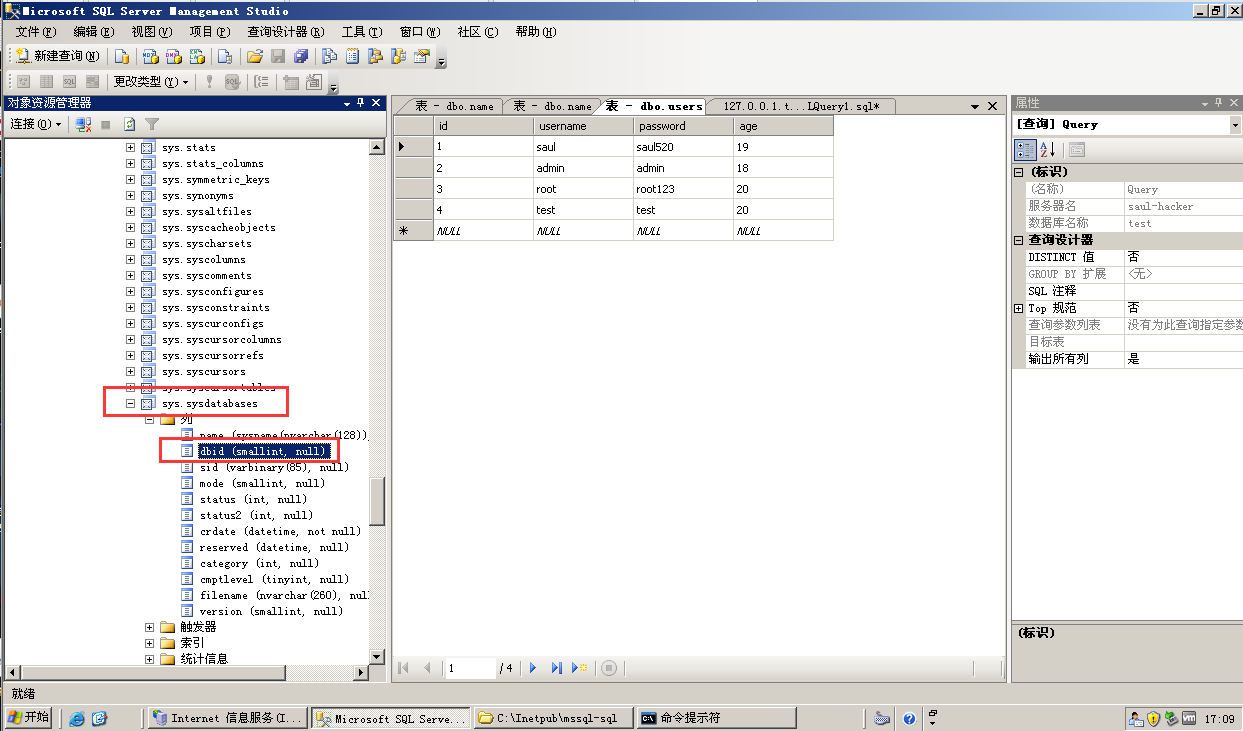This screenshot has width=1243, height=731.
Task: Open the 视图 (View) menu
Action: pos(150,32)
